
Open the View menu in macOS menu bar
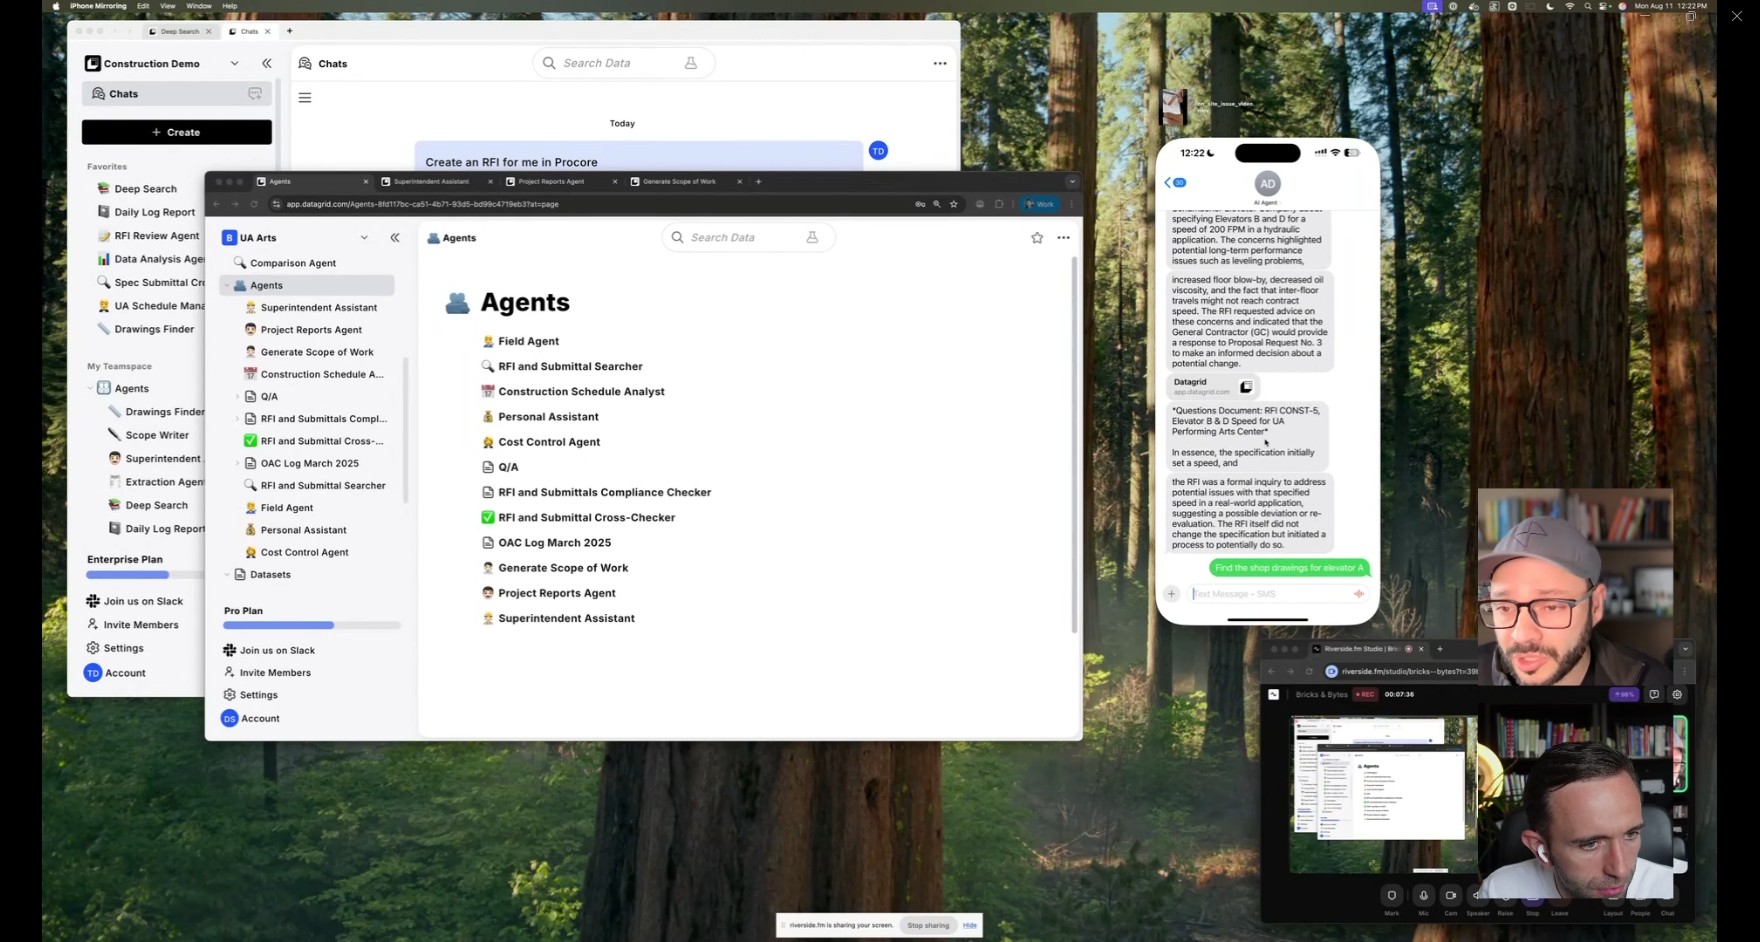(168, 6)
